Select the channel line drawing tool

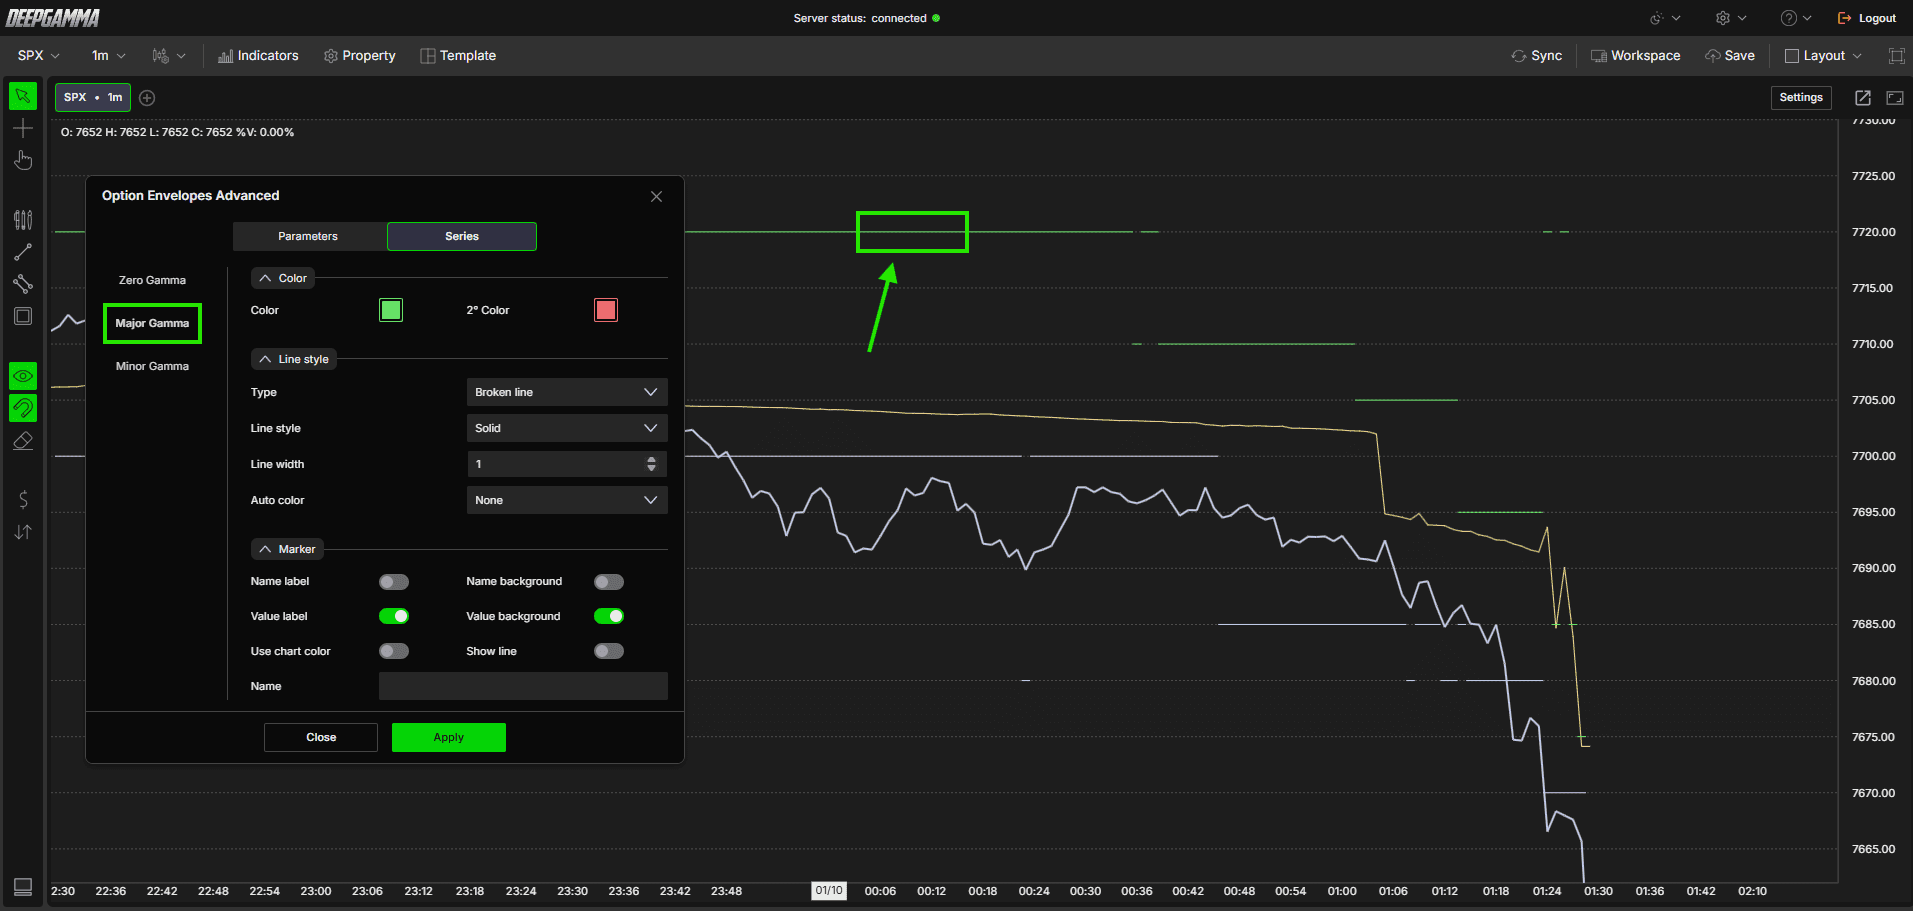[23, 284]
